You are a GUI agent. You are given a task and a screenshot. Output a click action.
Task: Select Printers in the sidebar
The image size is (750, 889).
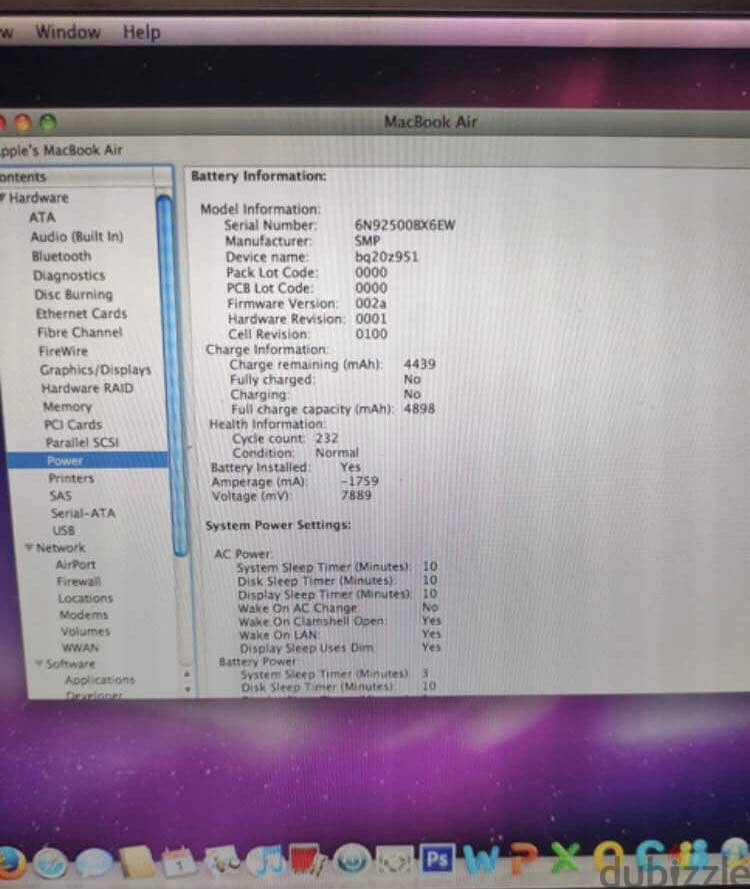pos(71,478)
